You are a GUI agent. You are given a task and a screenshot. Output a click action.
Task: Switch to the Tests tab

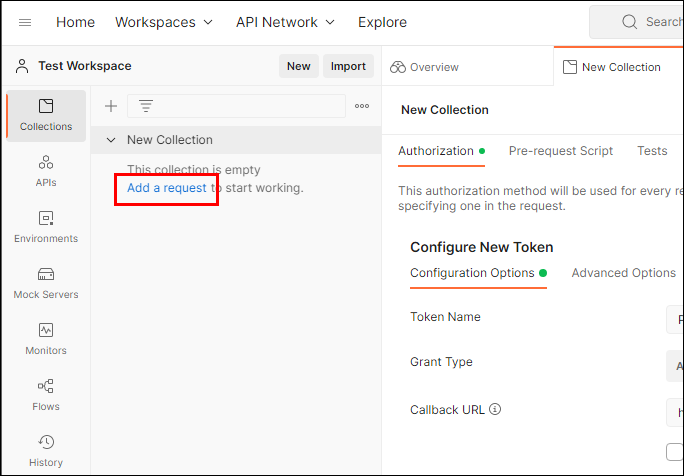click(x=652, y=151)
